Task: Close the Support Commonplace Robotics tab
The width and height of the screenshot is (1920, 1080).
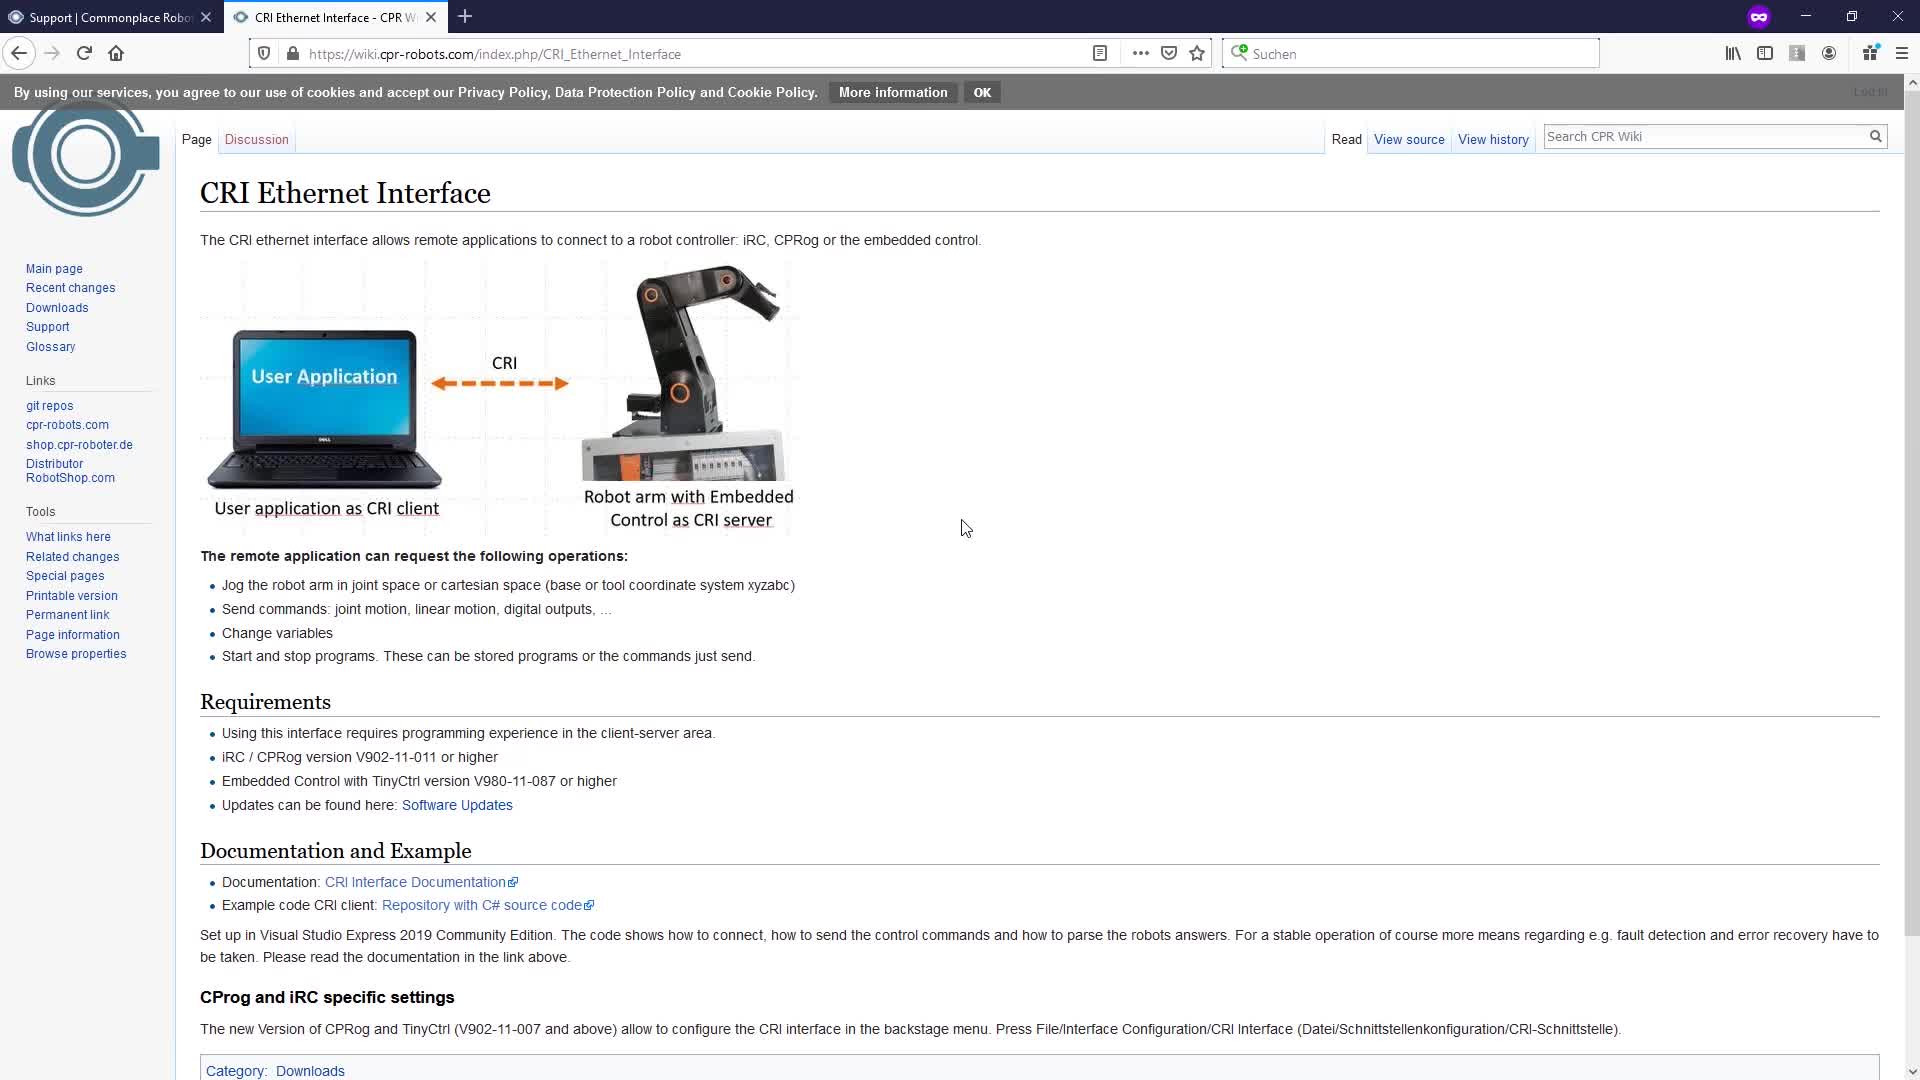Action: (205, 17)
